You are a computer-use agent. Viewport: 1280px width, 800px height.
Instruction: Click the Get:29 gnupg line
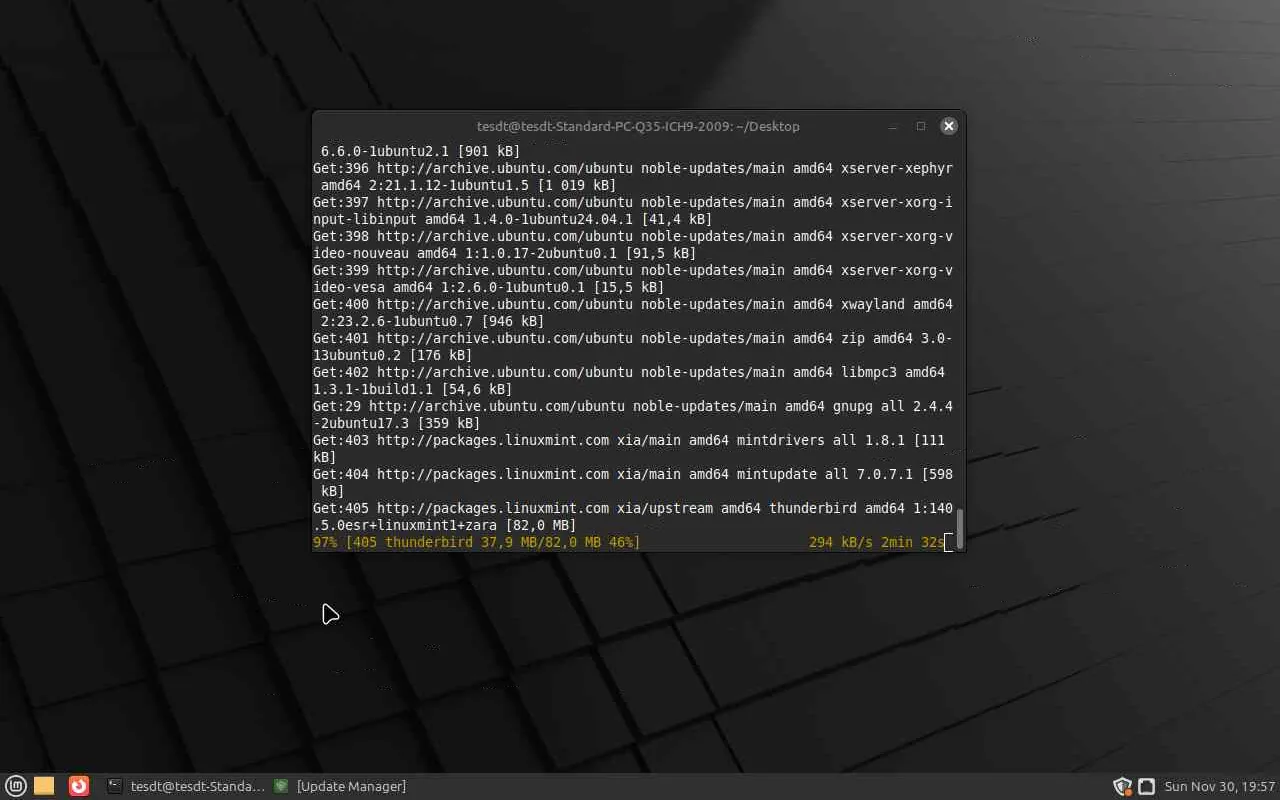coord(633,415)
